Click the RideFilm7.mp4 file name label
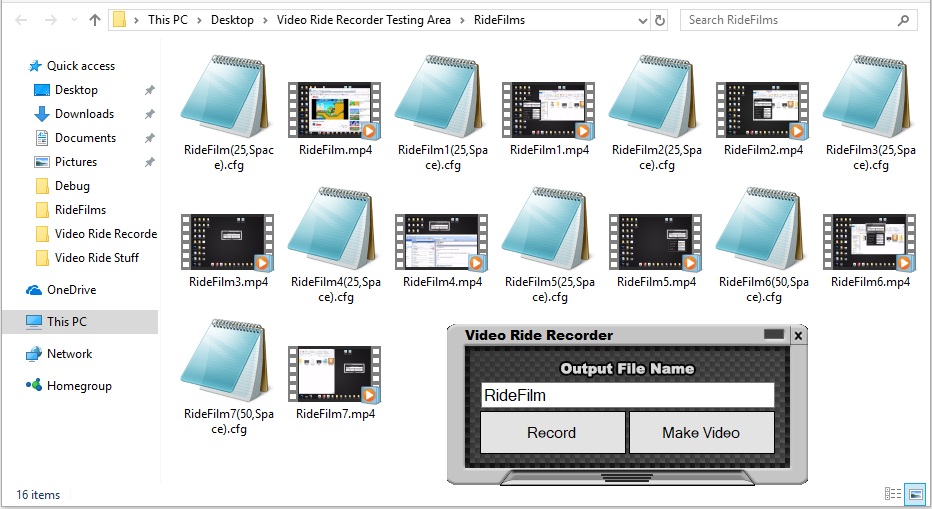932x509 pixels. (x=335, y=414)
